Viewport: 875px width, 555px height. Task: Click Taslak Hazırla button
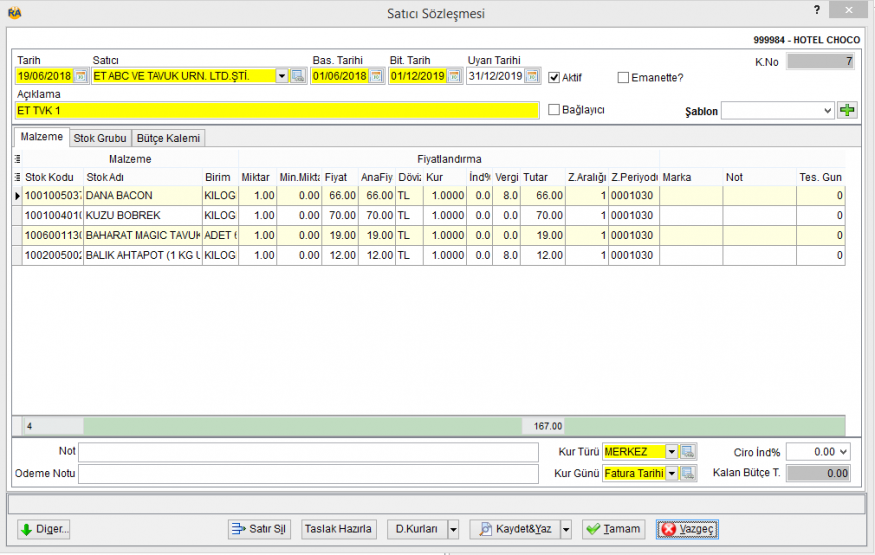pyautogui.click(x=338, y=529)
